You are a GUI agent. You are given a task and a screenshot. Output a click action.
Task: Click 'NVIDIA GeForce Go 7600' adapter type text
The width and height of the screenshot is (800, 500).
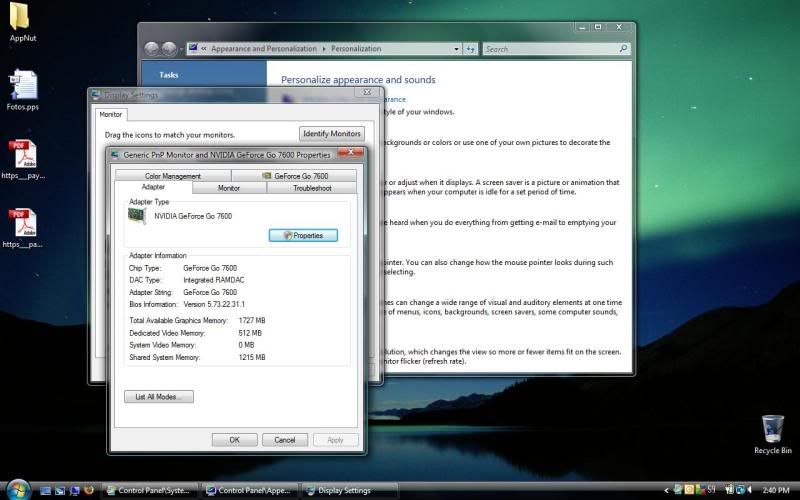coord(193,216)
